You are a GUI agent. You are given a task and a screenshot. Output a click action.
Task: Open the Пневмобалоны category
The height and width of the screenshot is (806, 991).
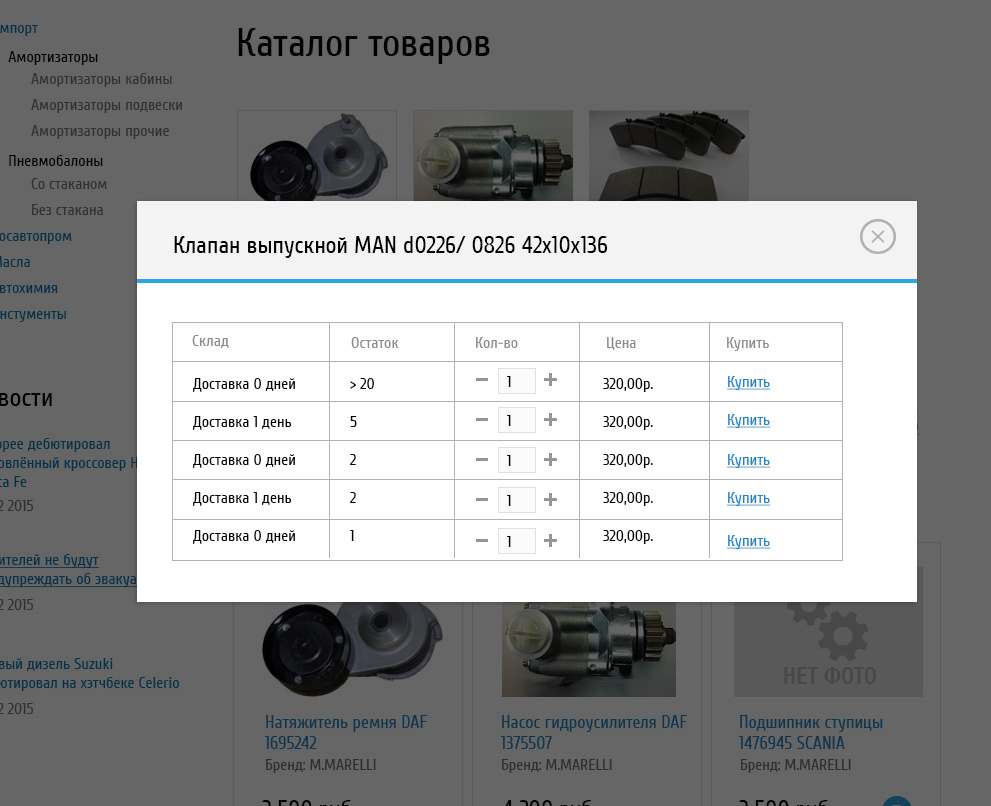click(56, 161)
